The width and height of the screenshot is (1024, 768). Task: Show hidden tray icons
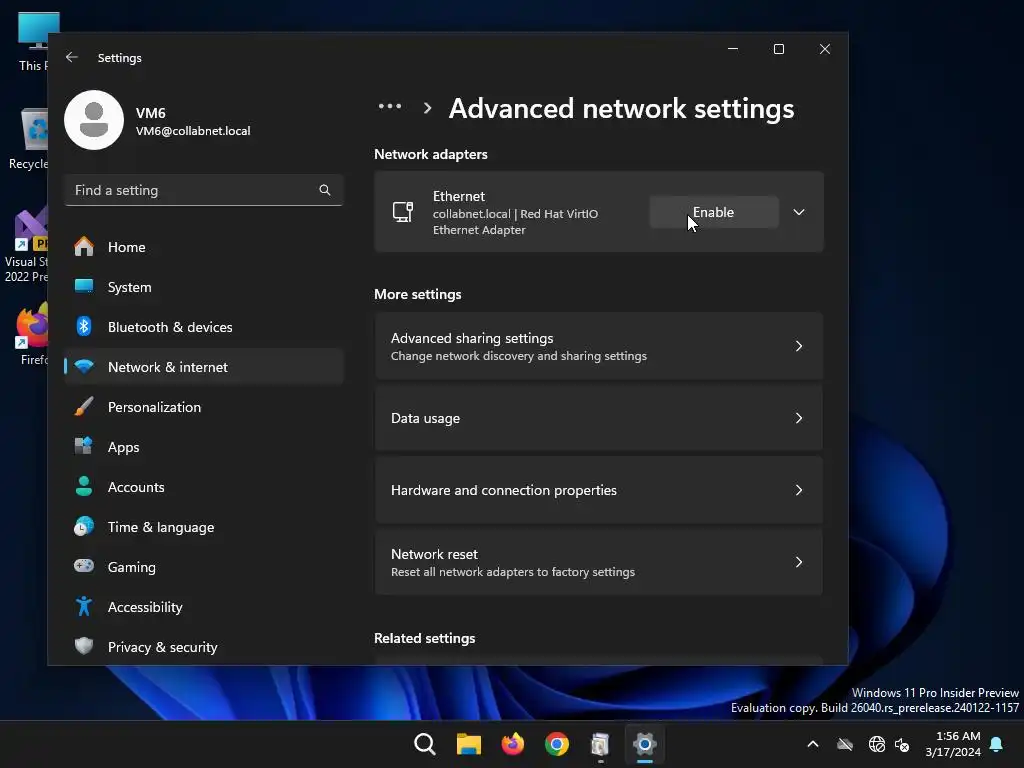click(813, 744)
